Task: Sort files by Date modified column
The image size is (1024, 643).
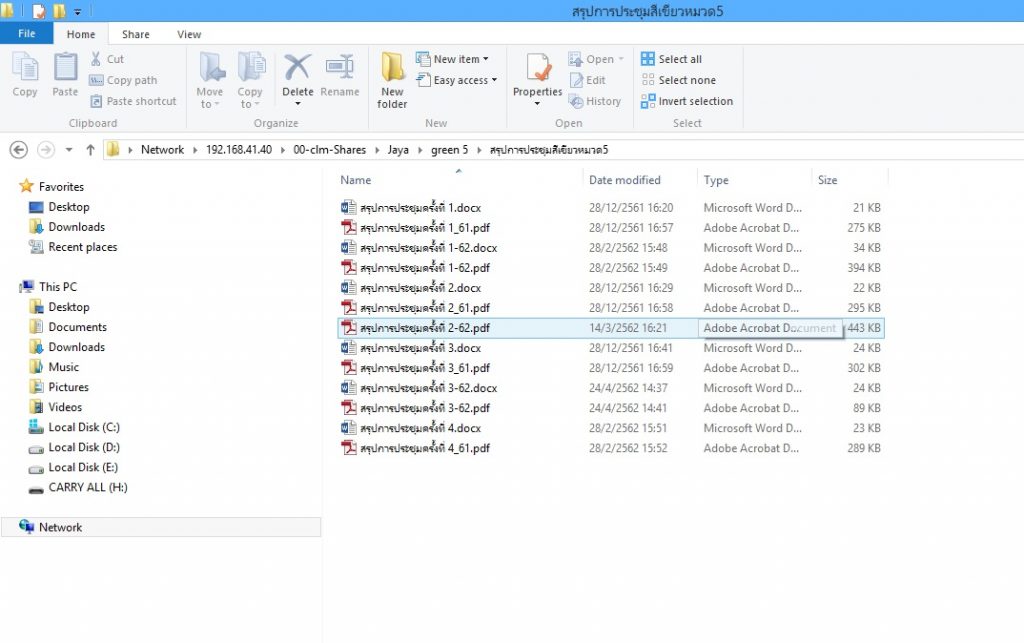Action: point(624,180)
